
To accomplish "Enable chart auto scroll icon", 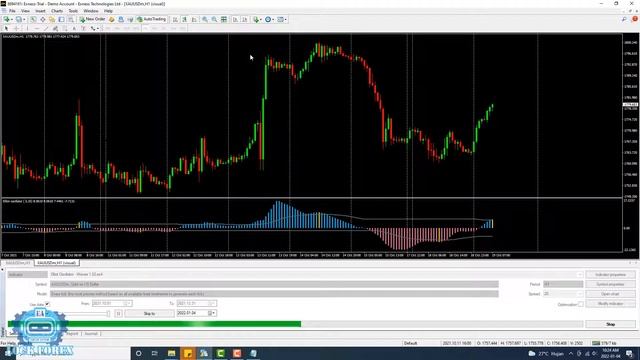I will tap(235, 19).
